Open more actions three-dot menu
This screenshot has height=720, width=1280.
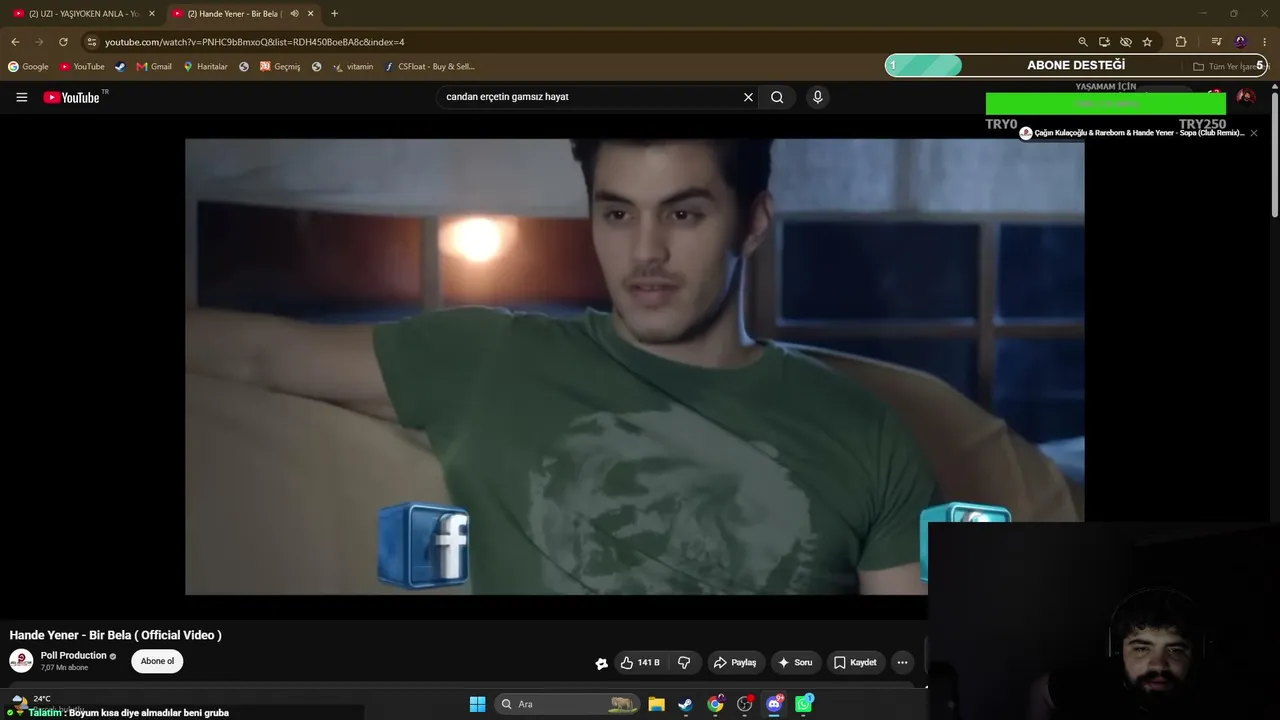[902, 662]
